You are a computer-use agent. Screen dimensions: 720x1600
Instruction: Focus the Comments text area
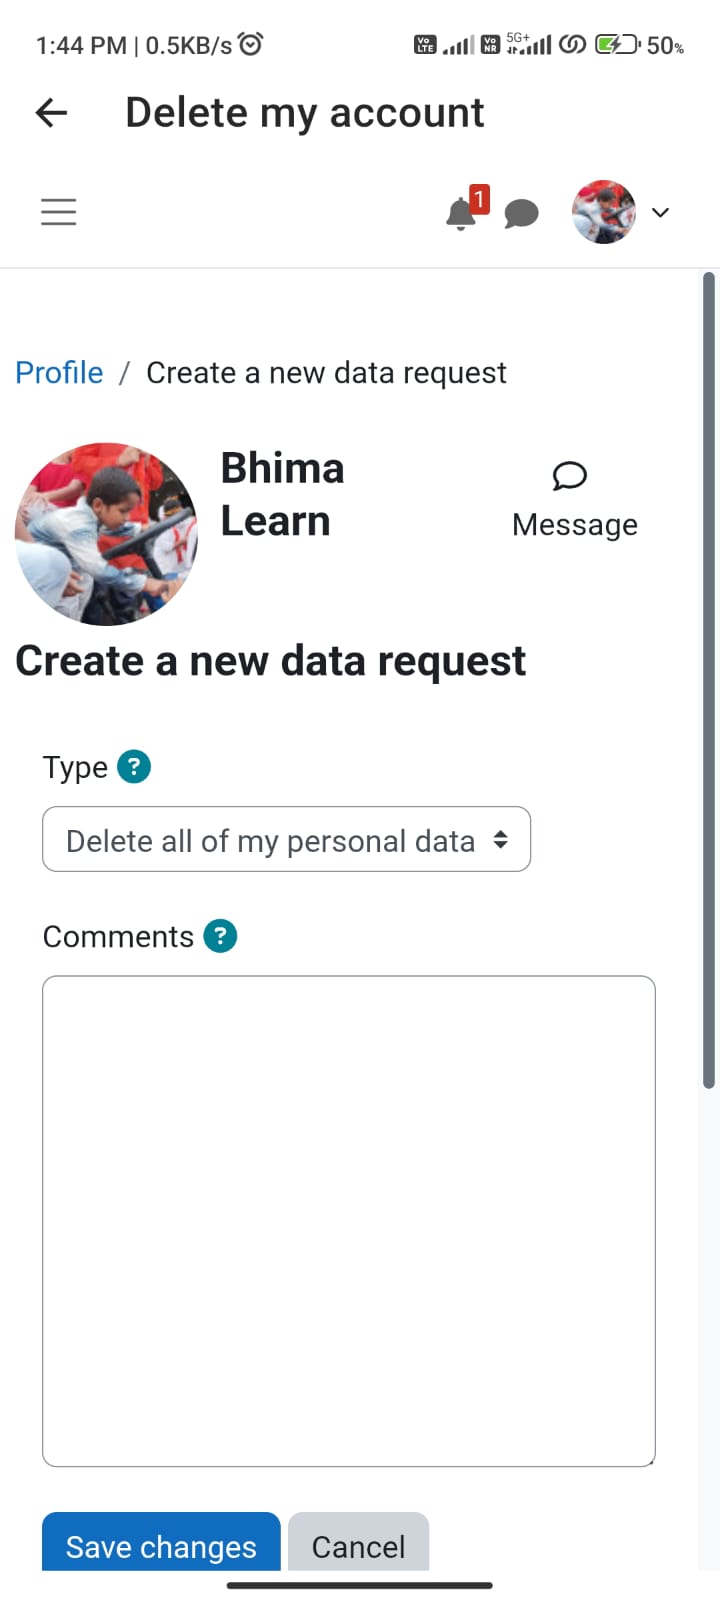[x=348, y=1220]
